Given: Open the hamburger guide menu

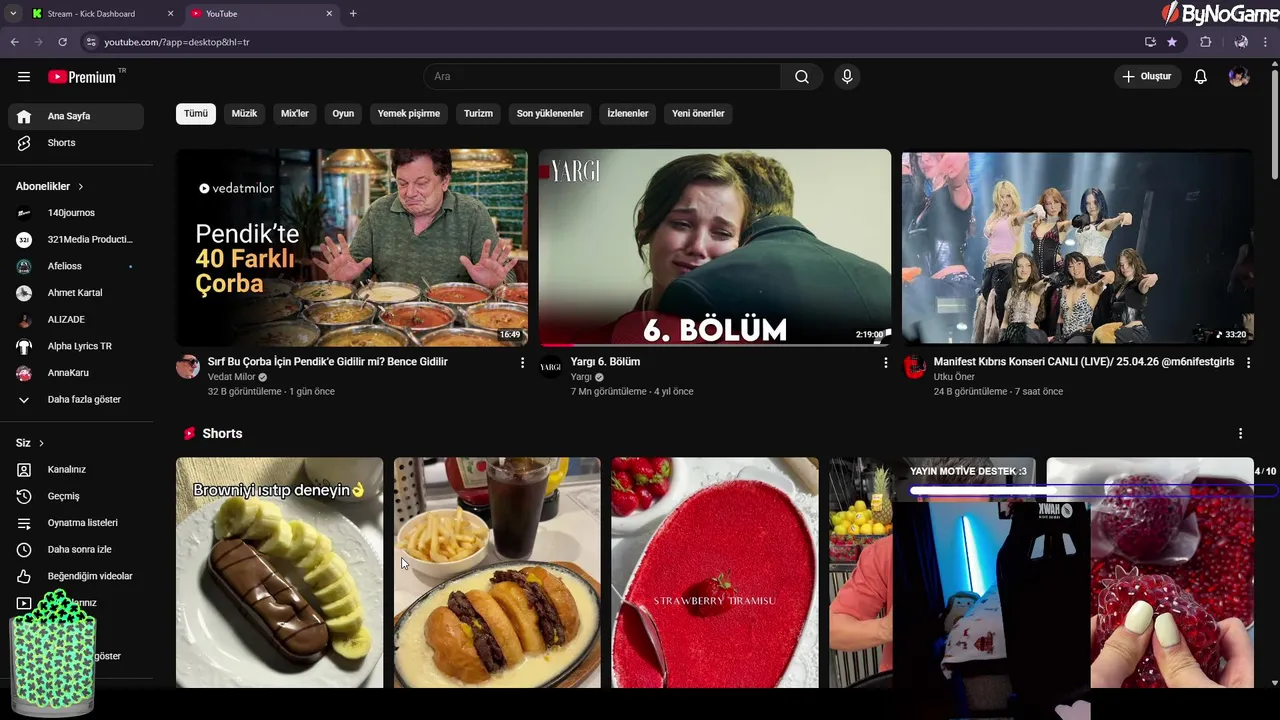Looking at the screenshot, I should coord(24,77).
